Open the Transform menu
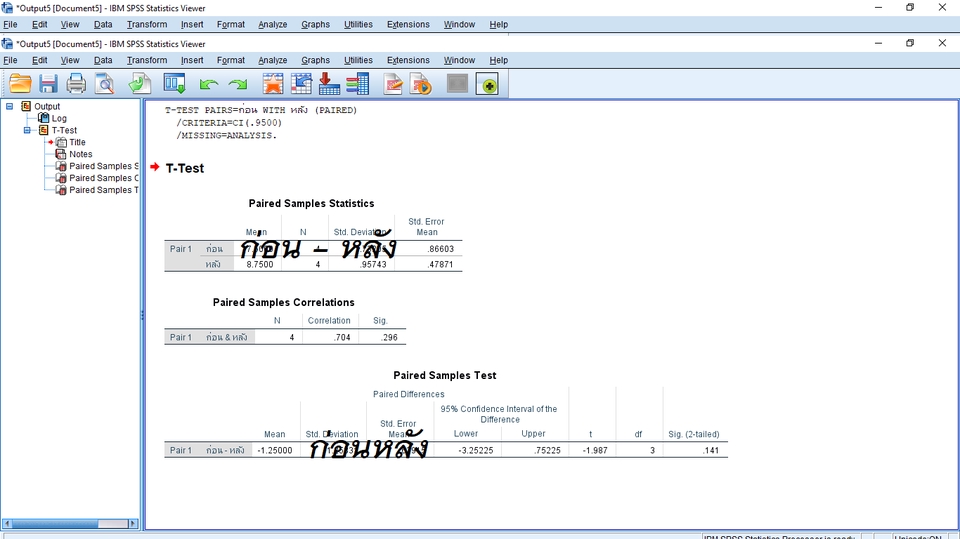The image size is (960, 539). 147,60
